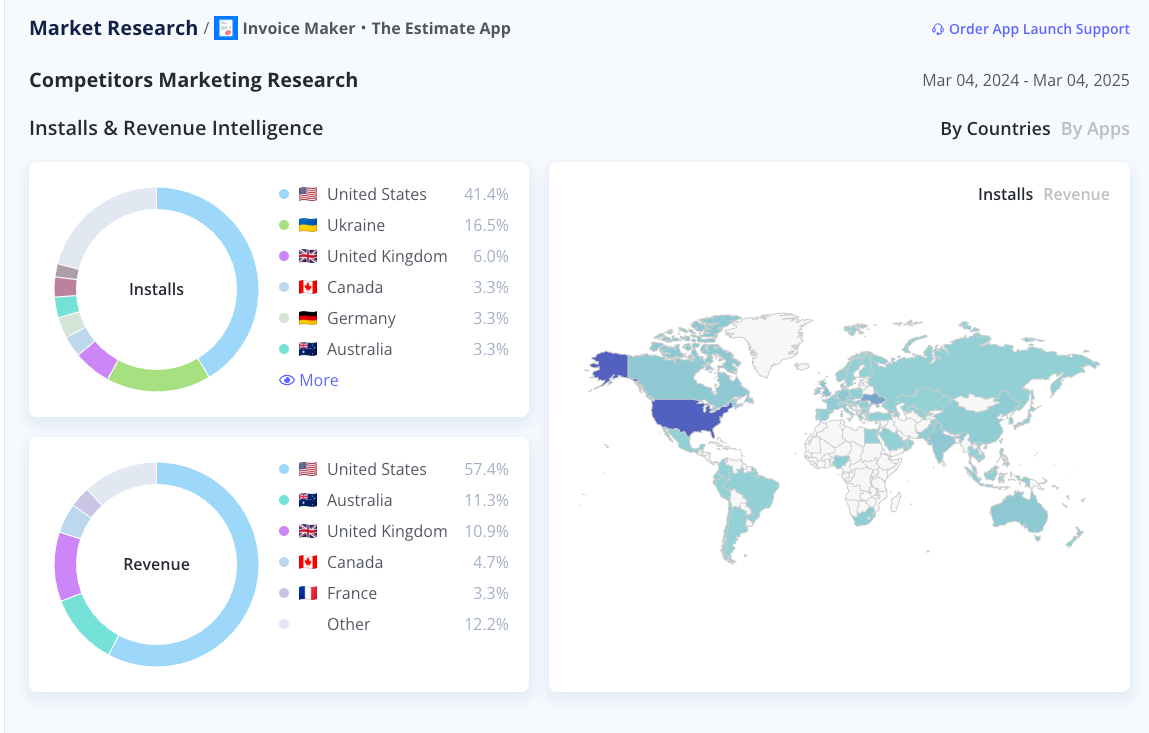1149x733 pixels.
Task: Click the Germany row label
Action: pos(361,319)
